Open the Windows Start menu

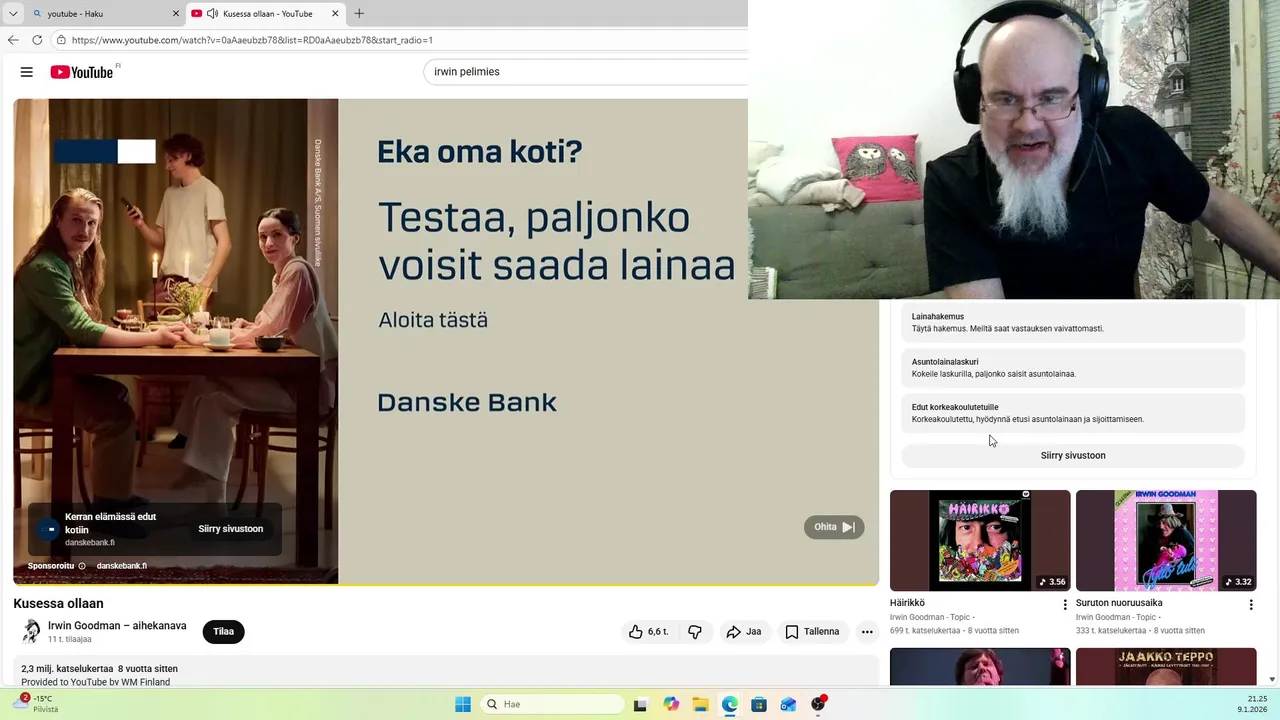pyautogui.click(x=463, y=704)
